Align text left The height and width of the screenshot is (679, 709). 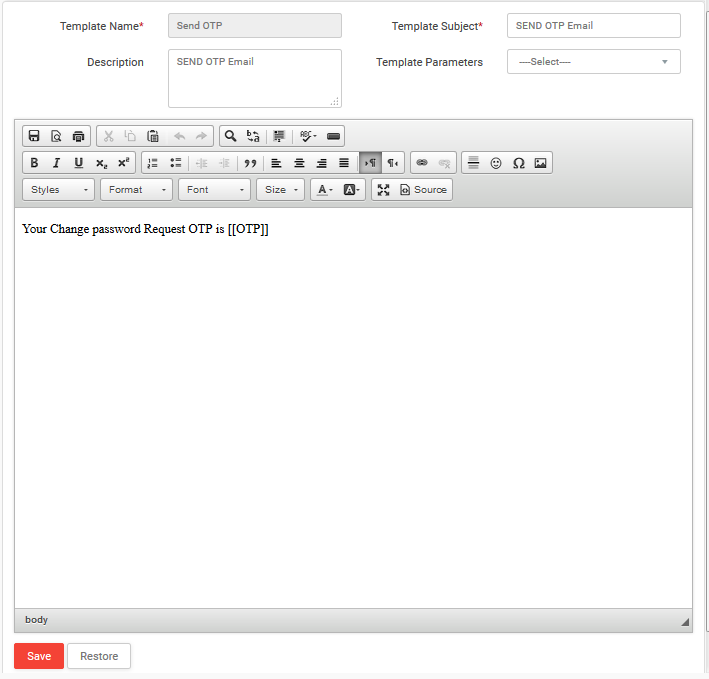click(x=276, y=163)
